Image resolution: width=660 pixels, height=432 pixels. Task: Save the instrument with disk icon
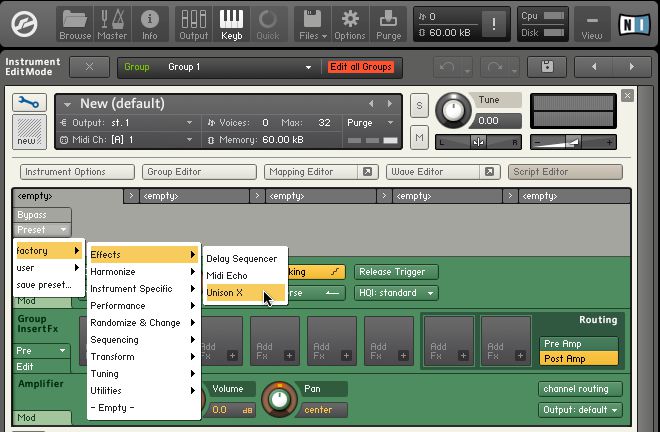[547, 67]
